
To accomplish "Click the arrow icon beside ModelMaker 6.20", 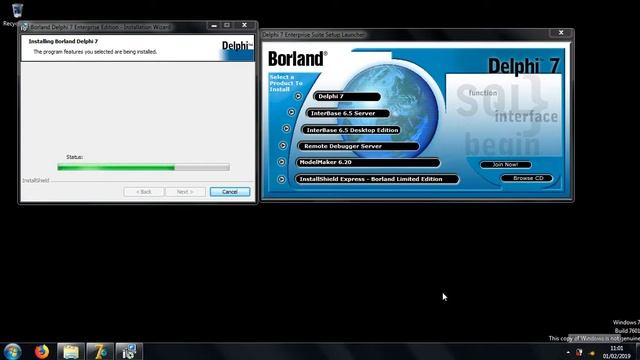I will [281, 162].
